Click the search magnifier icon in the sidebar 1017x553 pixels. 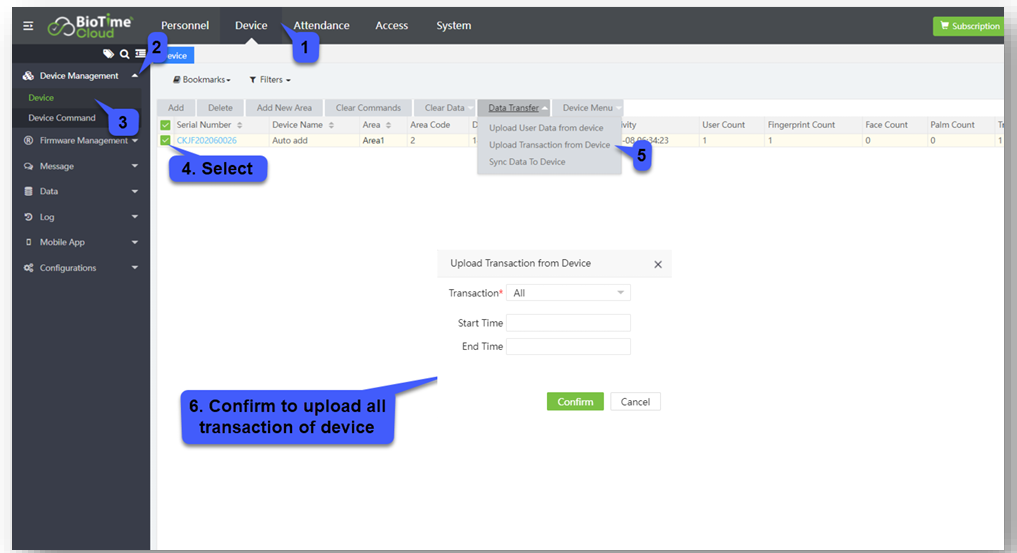tap(124, 54)
